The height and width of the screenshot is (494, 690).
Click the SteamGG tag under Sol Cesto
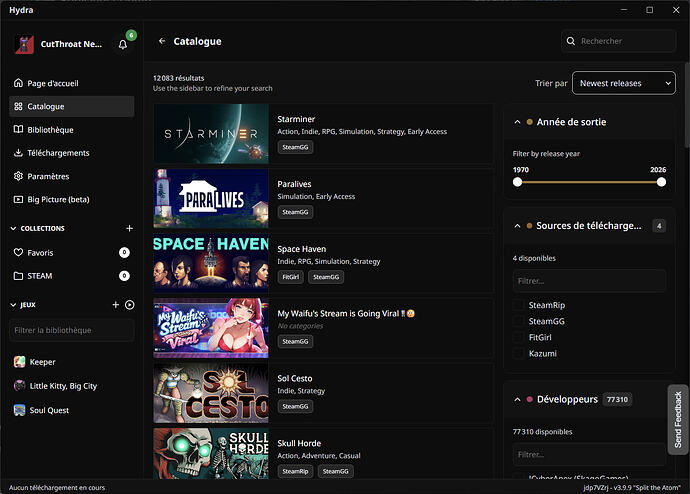point(295,406)
